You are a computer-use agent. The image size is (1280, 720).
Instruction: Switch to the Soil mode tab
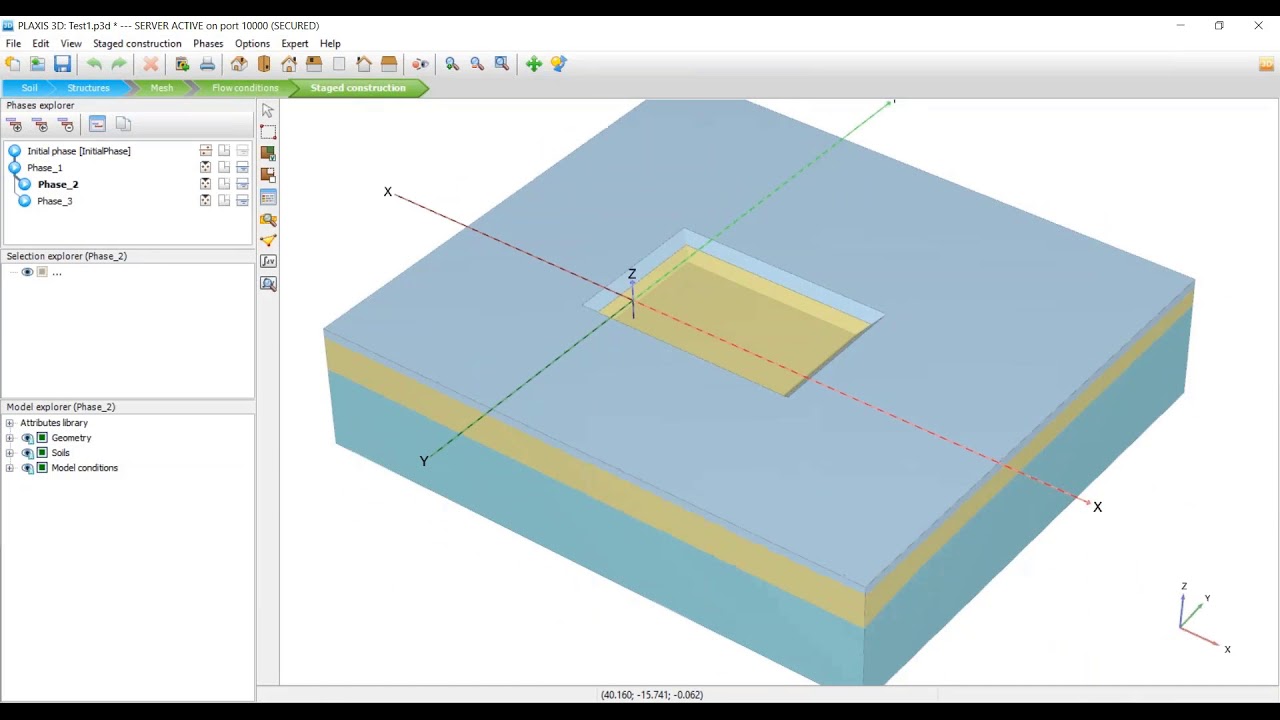coord(29,88)
